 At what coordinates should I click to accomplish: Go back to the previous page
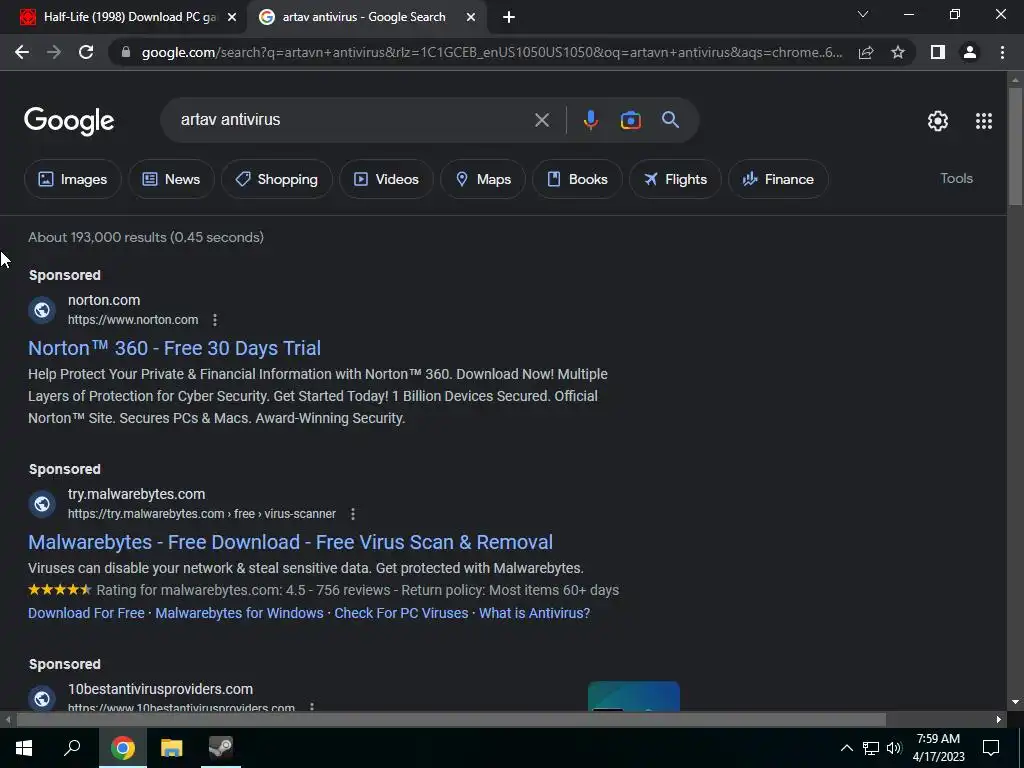[x=22, y=52]
